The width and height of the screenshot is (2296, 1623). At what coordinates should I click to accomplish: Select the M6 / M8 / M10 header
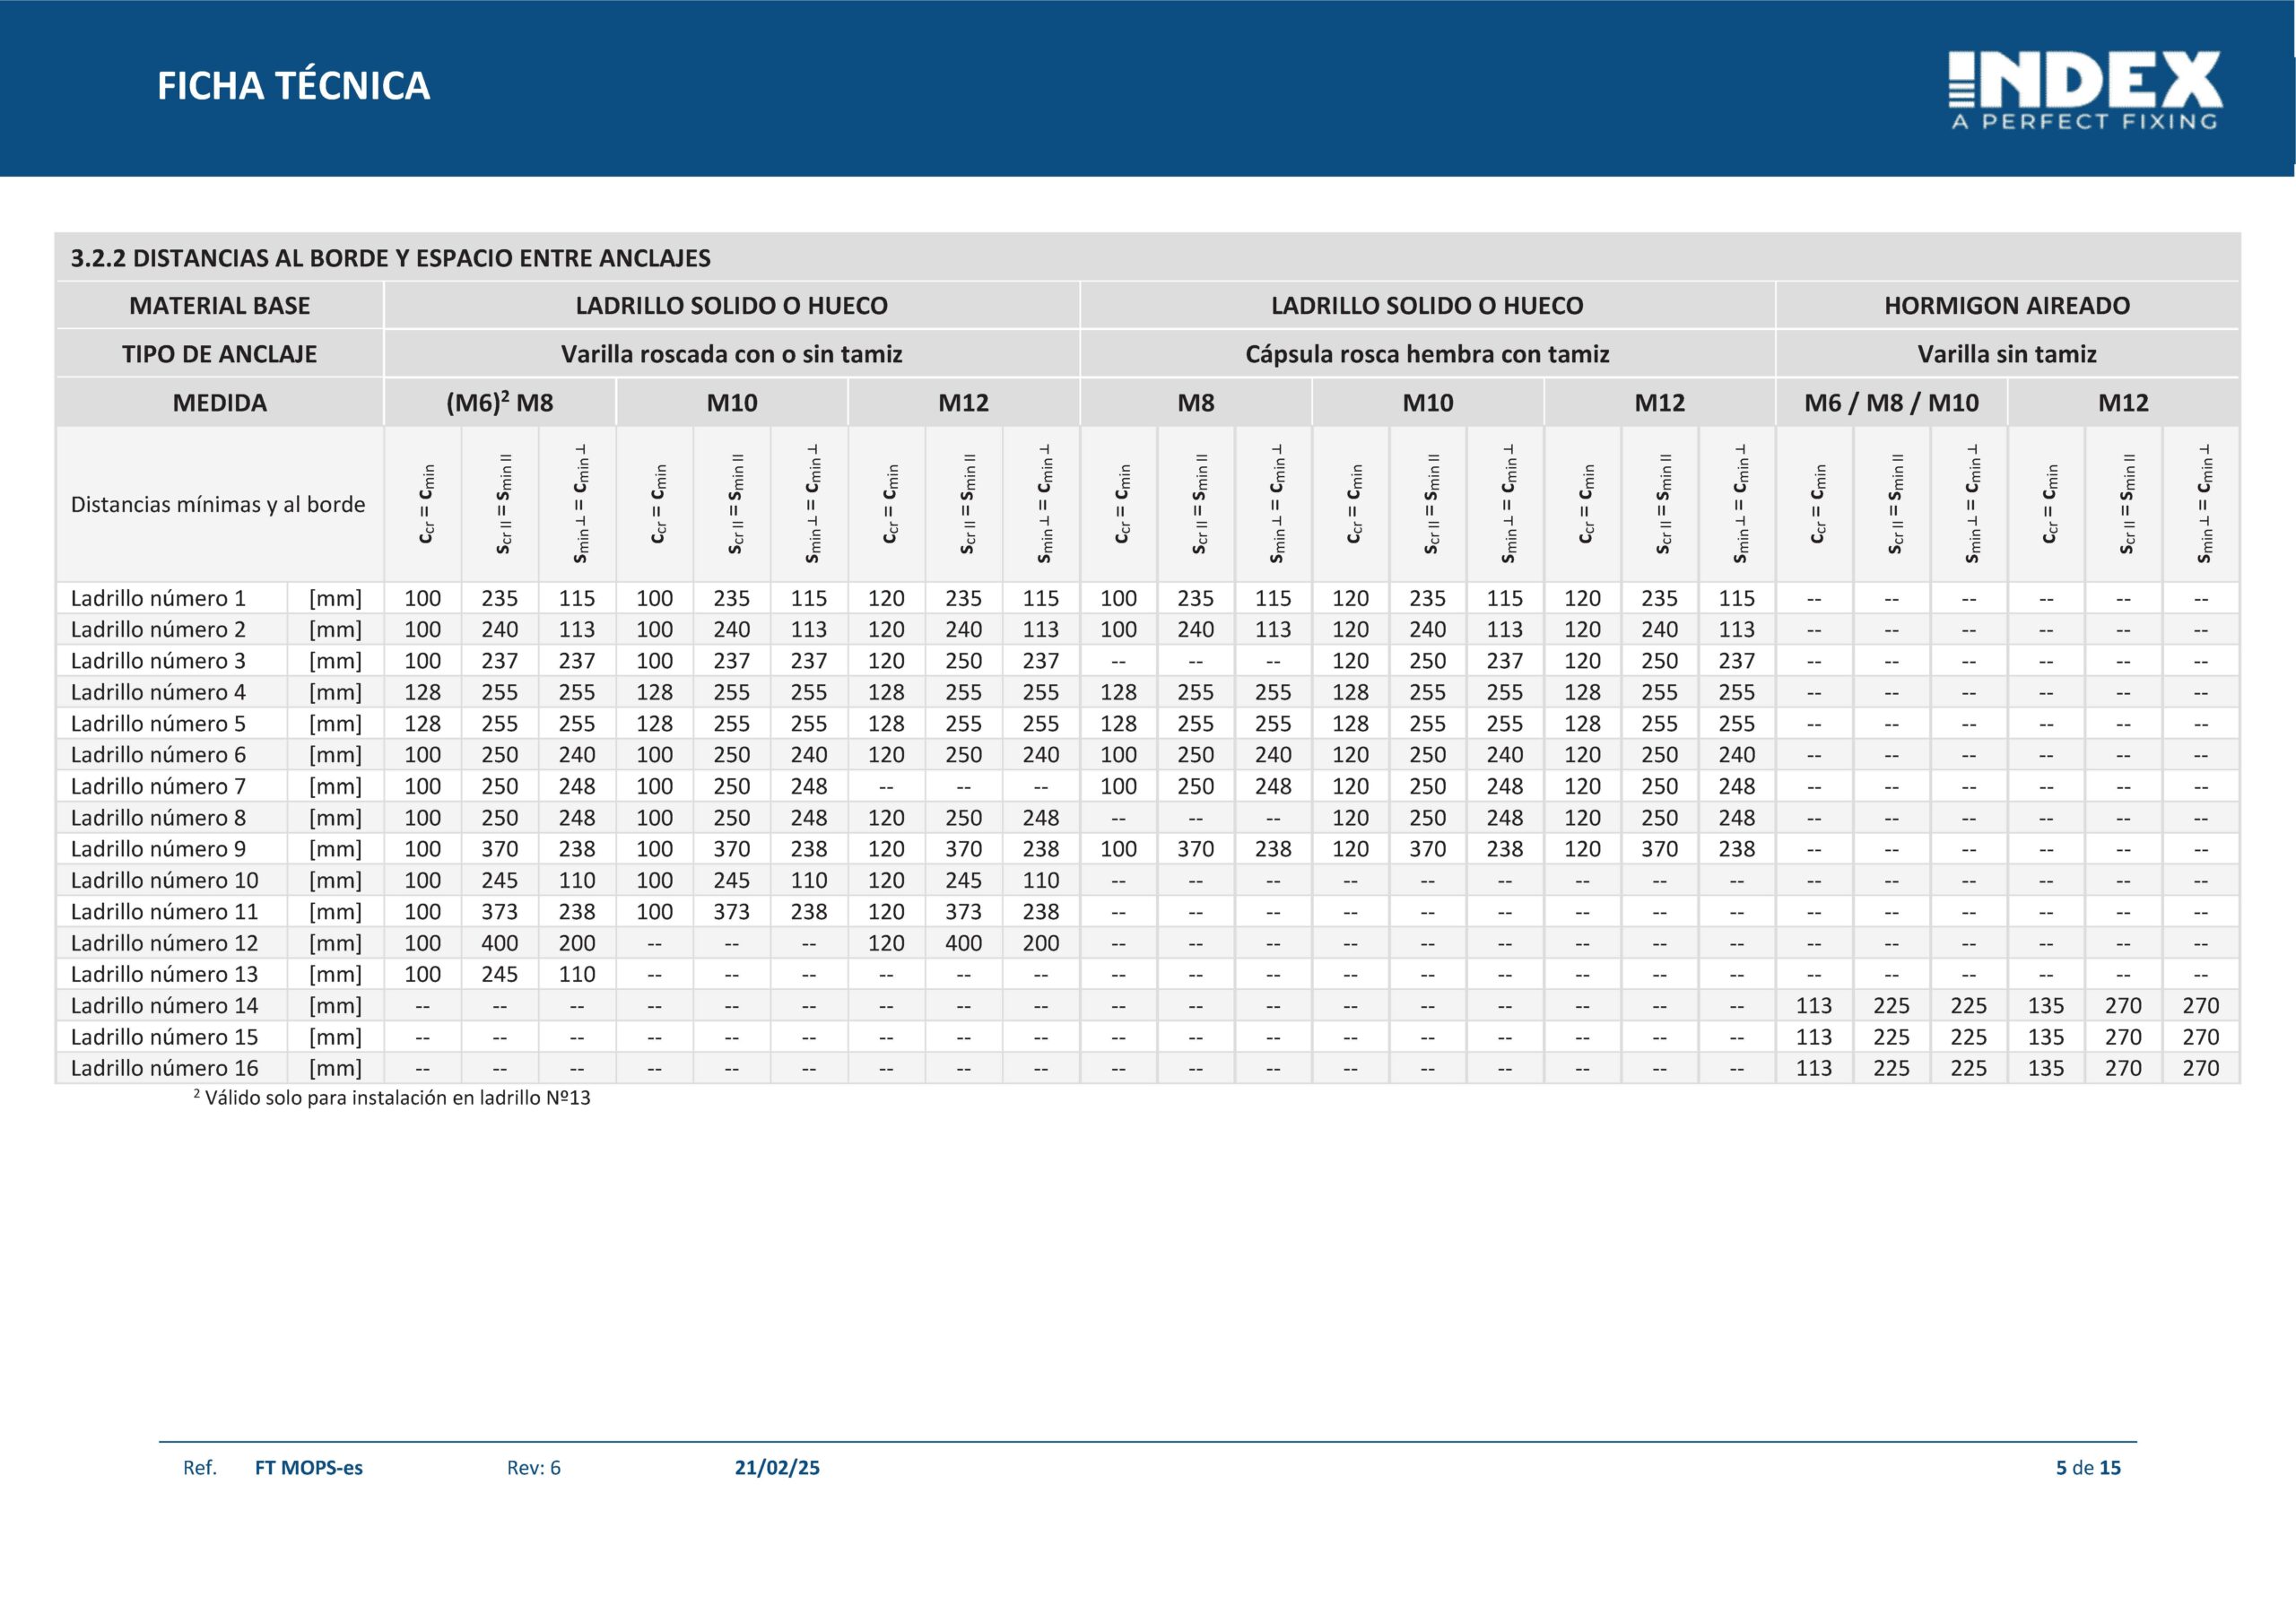[x=1891, y=403]
